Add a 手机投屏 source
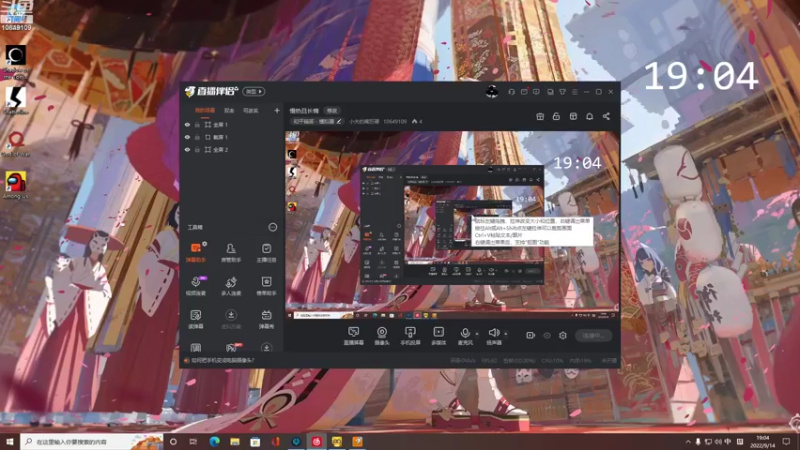The height and width of the screenshot is (450, 800). [x=410, y=336]
